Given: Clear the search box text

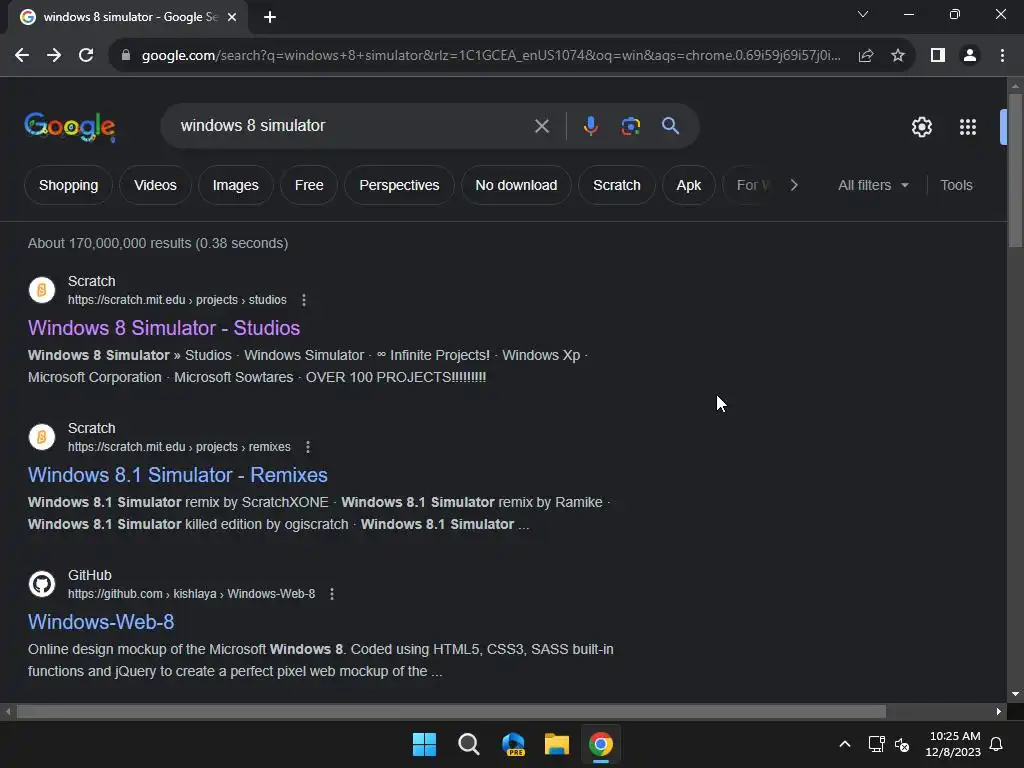Looking at the screenshot, I should click(542, 126).
